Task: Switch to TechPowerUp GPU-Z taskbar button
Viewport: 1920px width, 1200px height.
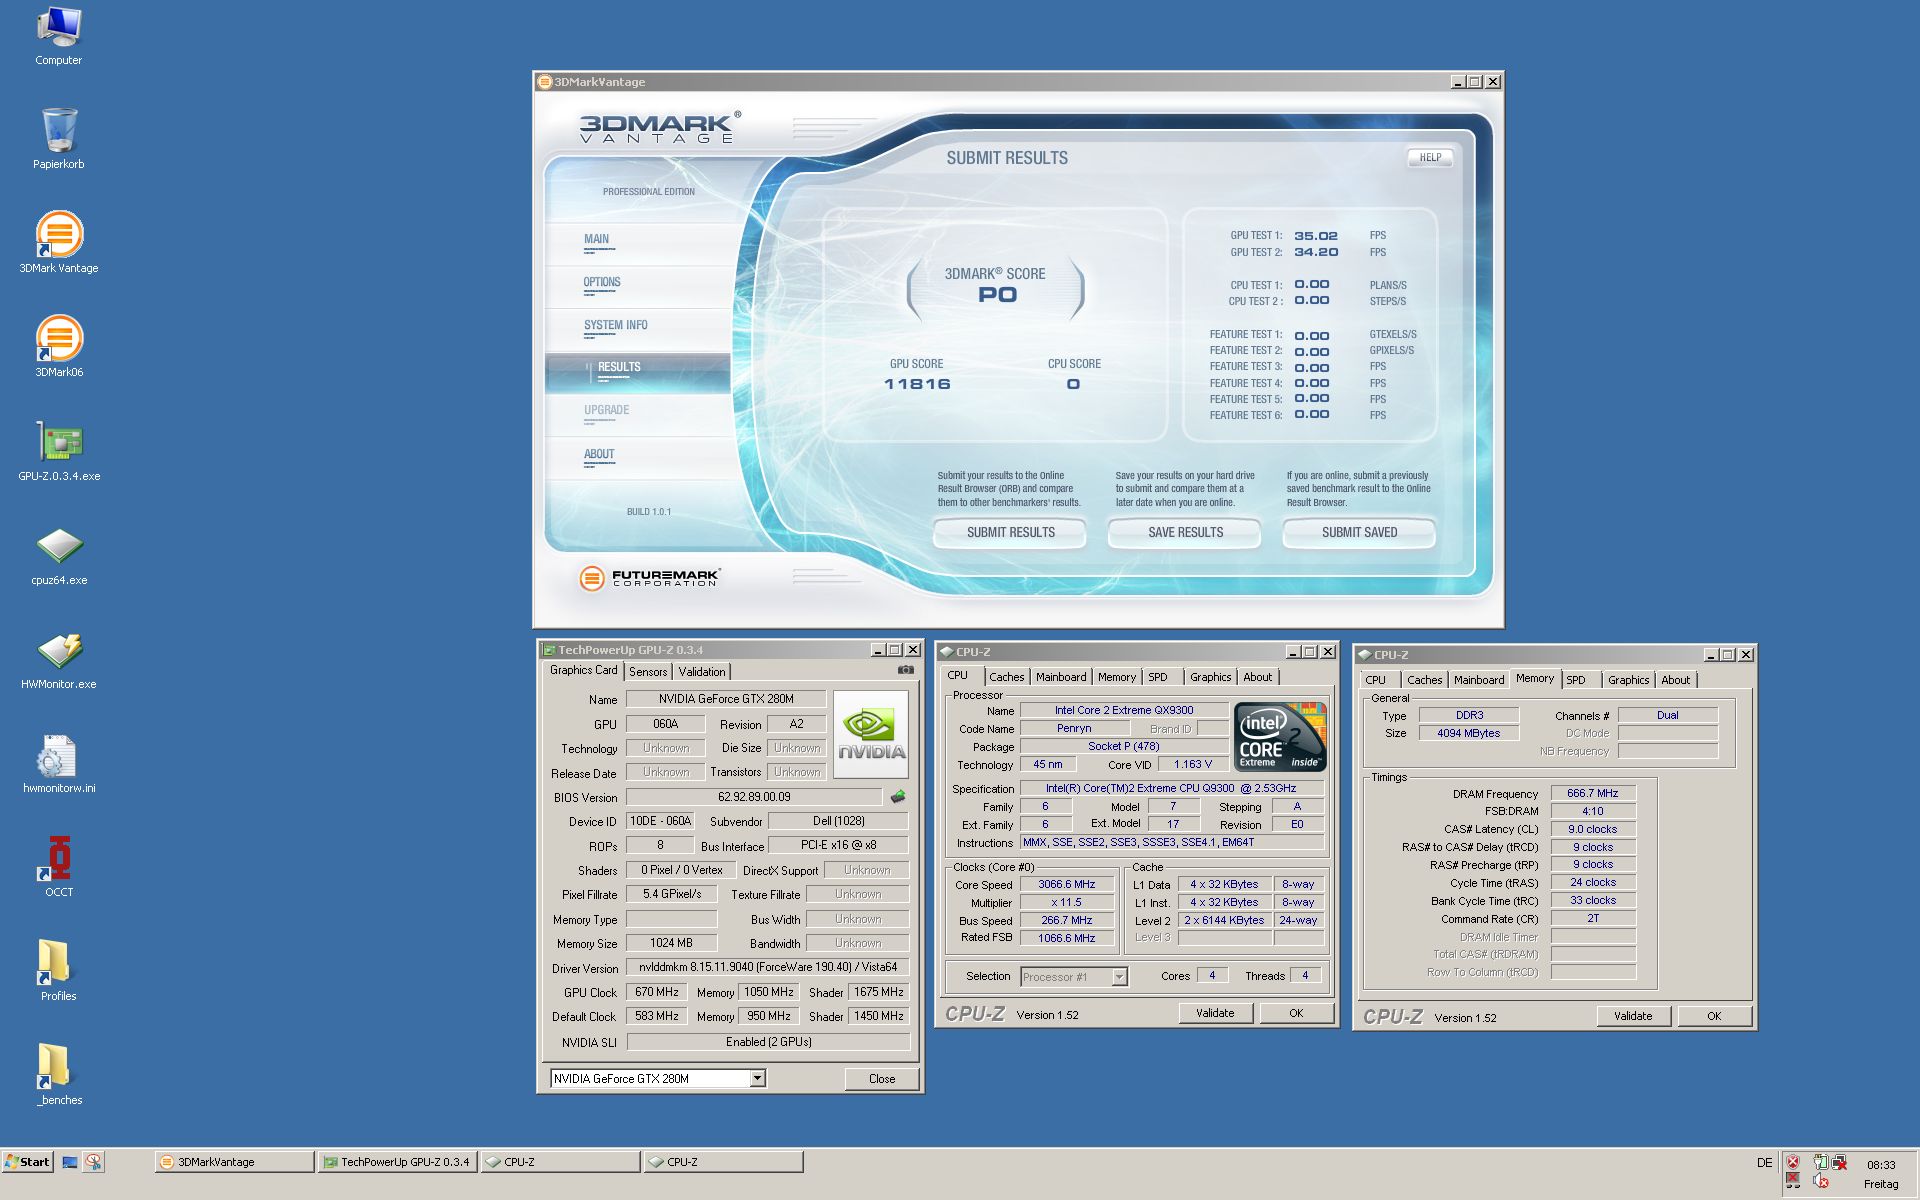Action: click(398, 1162)
